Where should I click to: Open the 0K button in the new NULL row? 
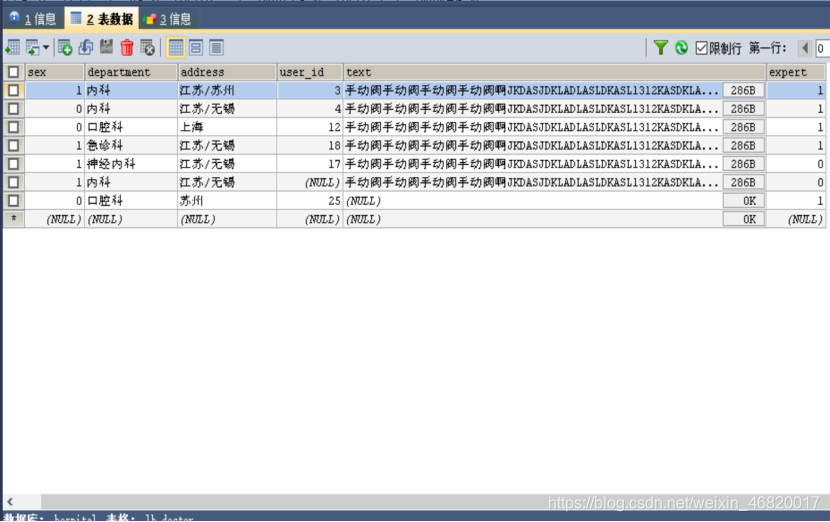point(743,219)
